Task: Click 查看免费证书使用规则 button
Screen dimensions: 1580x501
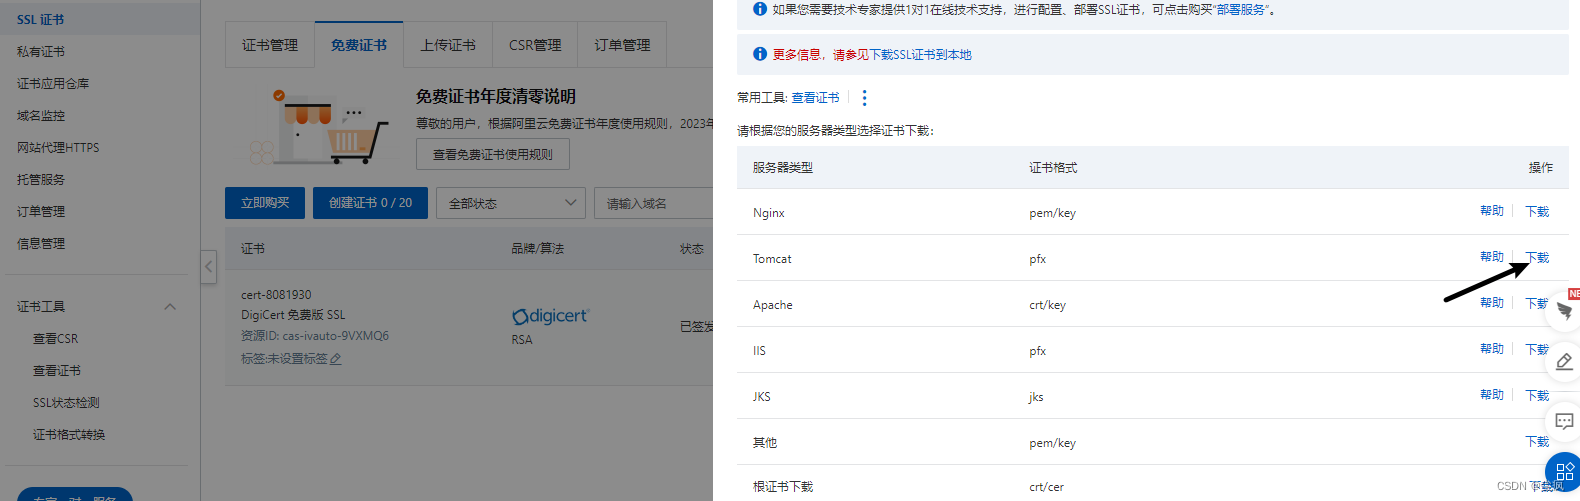Action: pyautogui.click(x=493, y=155)
